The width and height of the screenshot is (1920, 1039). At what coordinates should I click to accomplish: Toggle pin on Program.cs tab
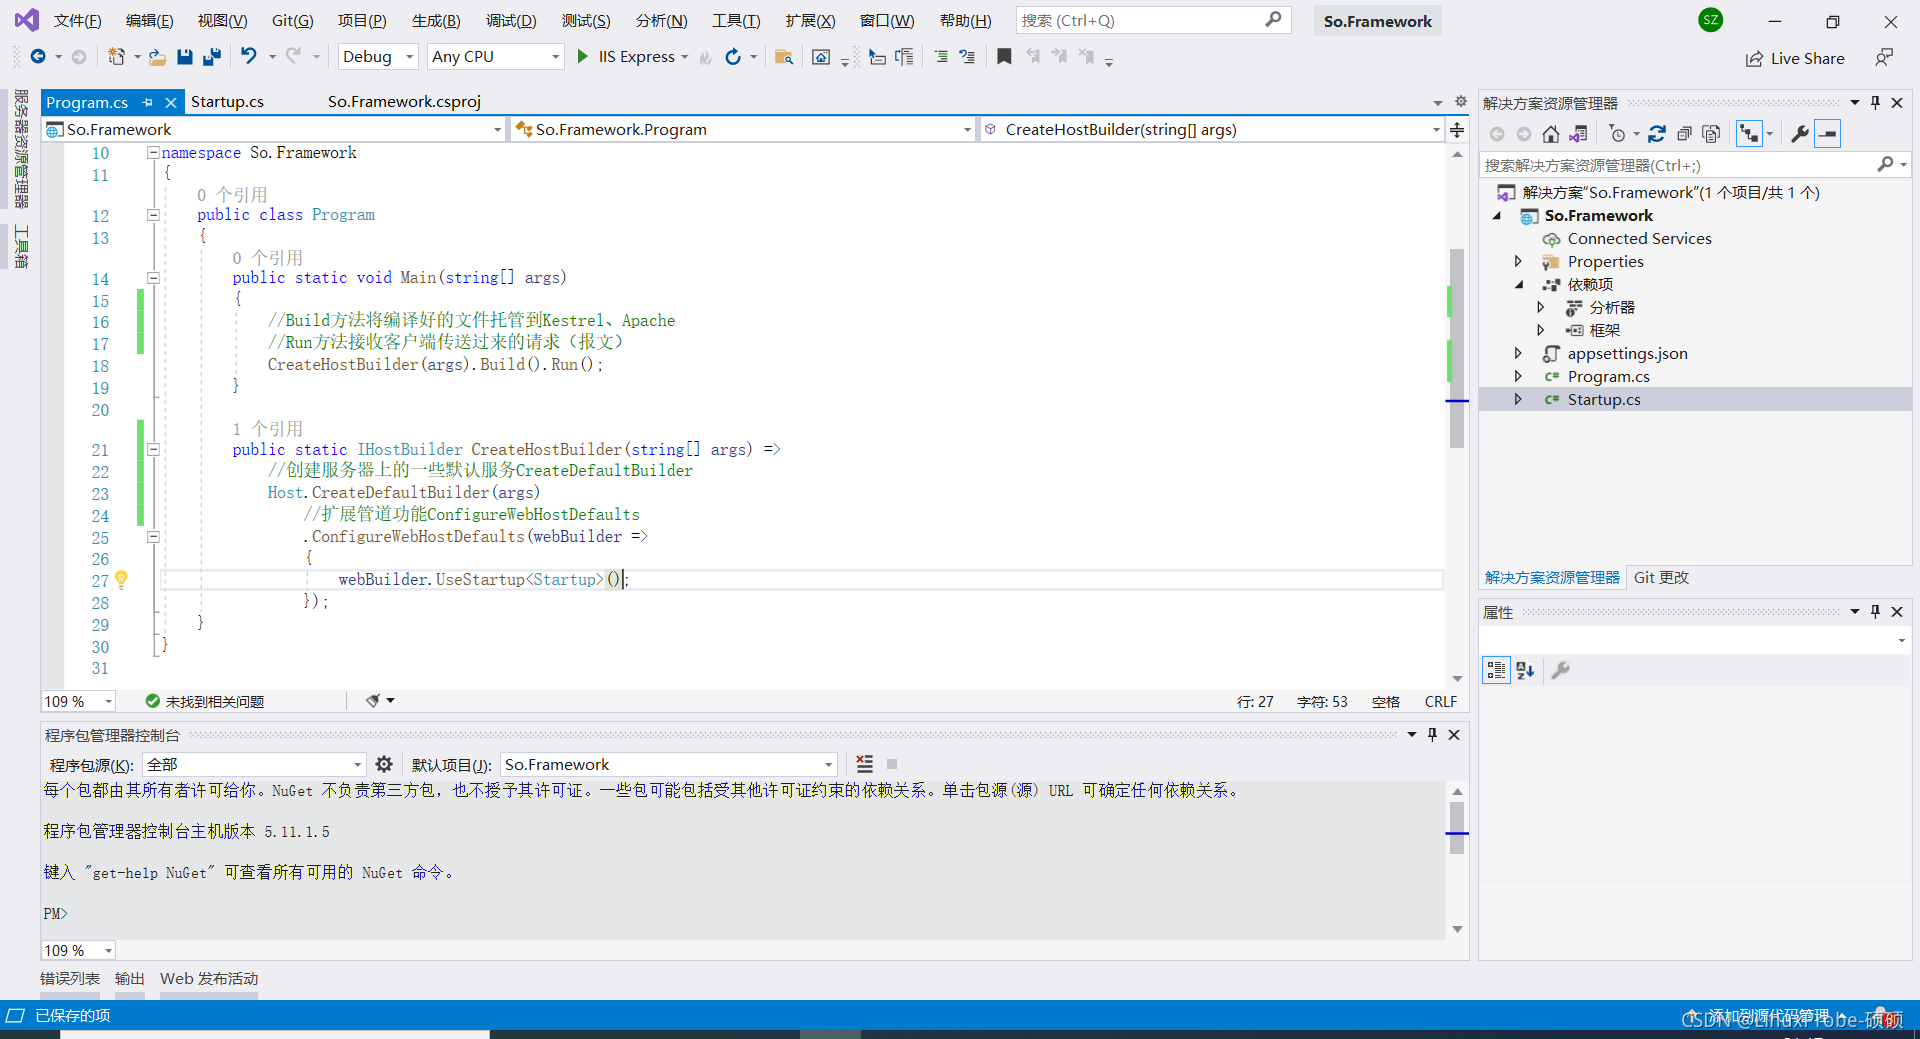[x=148, y=102]
